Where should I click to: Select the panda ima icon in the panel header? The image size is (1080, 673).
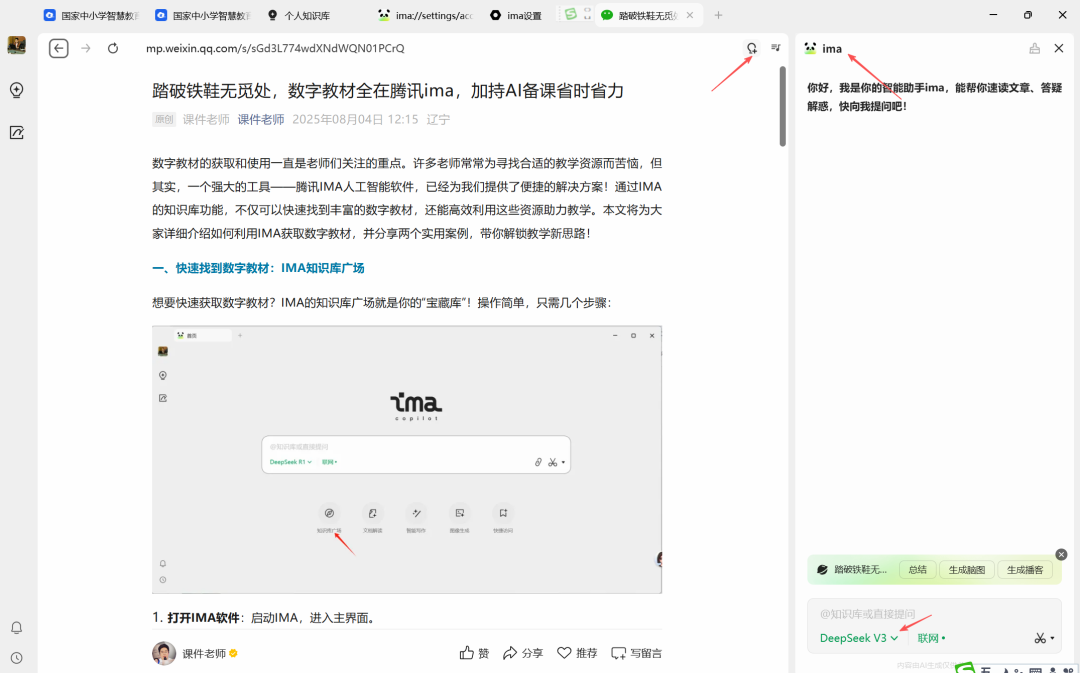point(811,48)
